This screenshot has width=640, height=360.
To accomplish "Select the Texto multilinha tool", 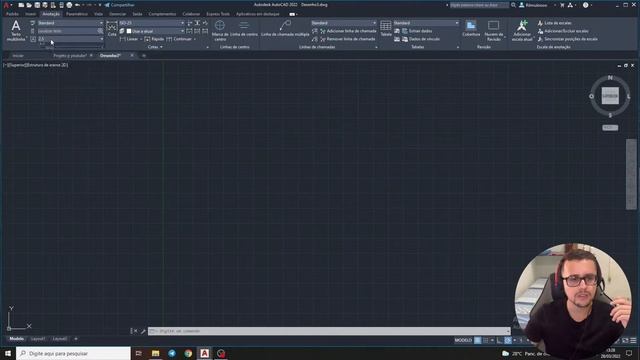I will point(16,31).
